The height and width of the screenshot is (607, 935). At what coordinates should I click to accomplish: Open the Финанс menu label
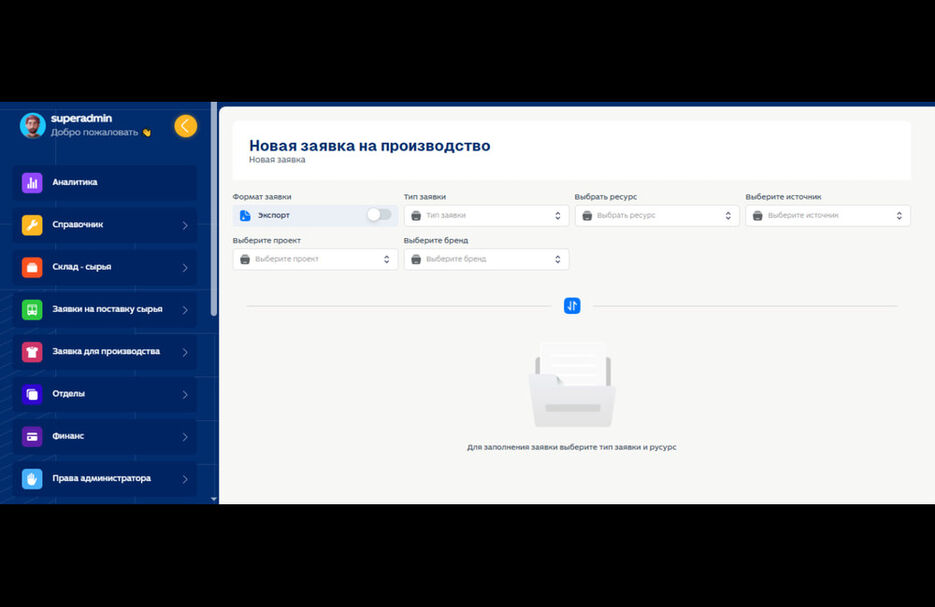(68, 436)
